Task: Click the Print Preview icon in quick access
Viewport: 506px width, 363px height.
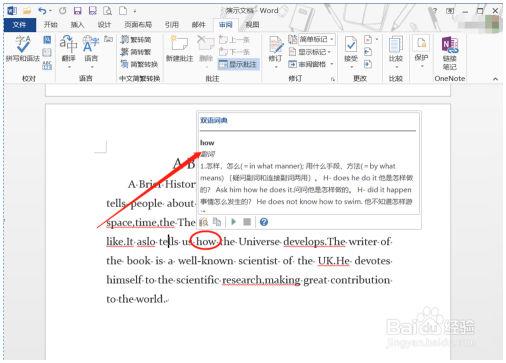Action: [107, 11]
